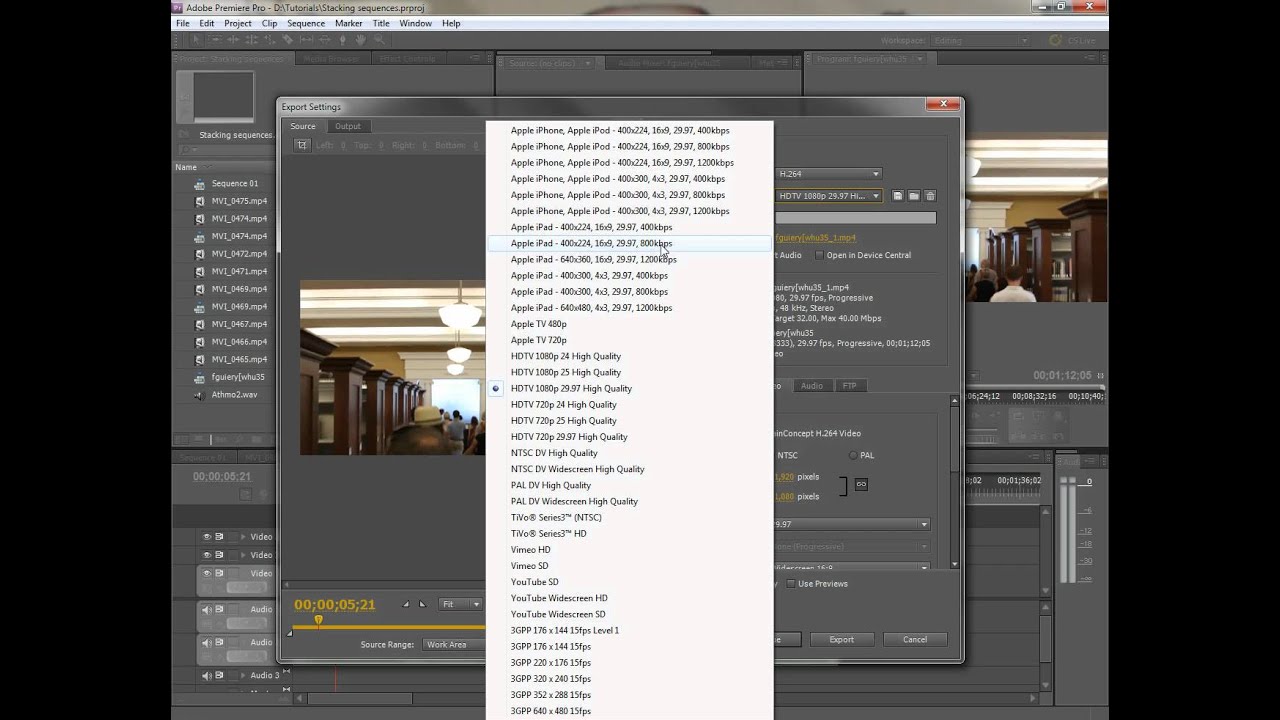Click the Export button
1280x720 pixels.
pos(842,639)
